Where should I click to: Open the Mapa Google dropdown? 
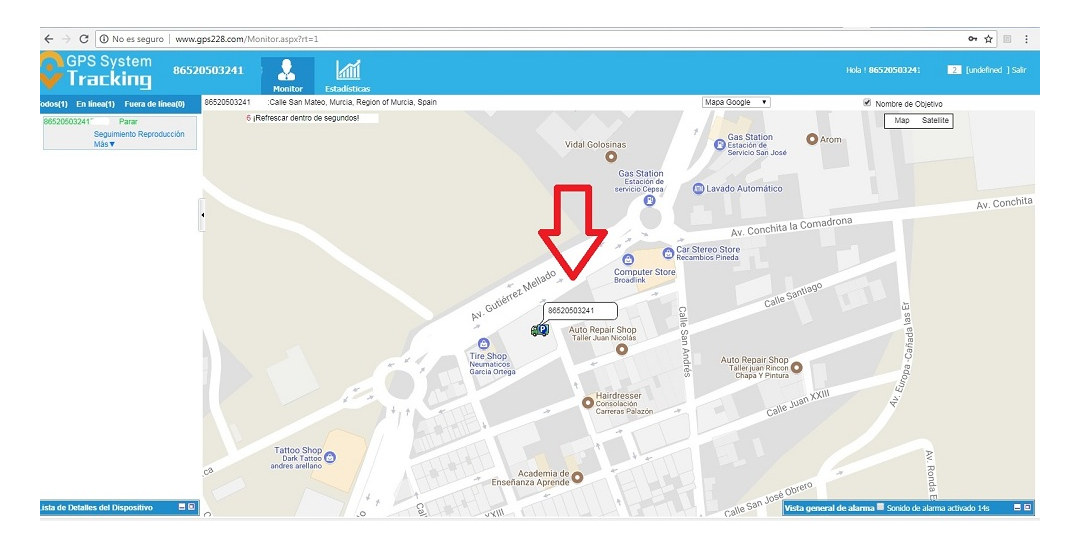[x=736, y=102]
